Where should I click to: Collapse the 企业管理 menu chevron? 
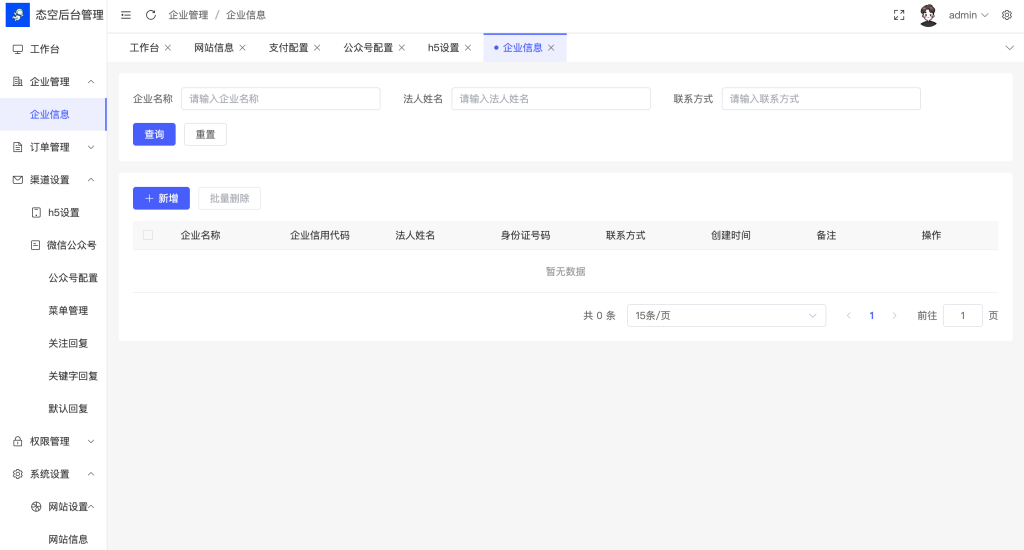click(91, 82)
